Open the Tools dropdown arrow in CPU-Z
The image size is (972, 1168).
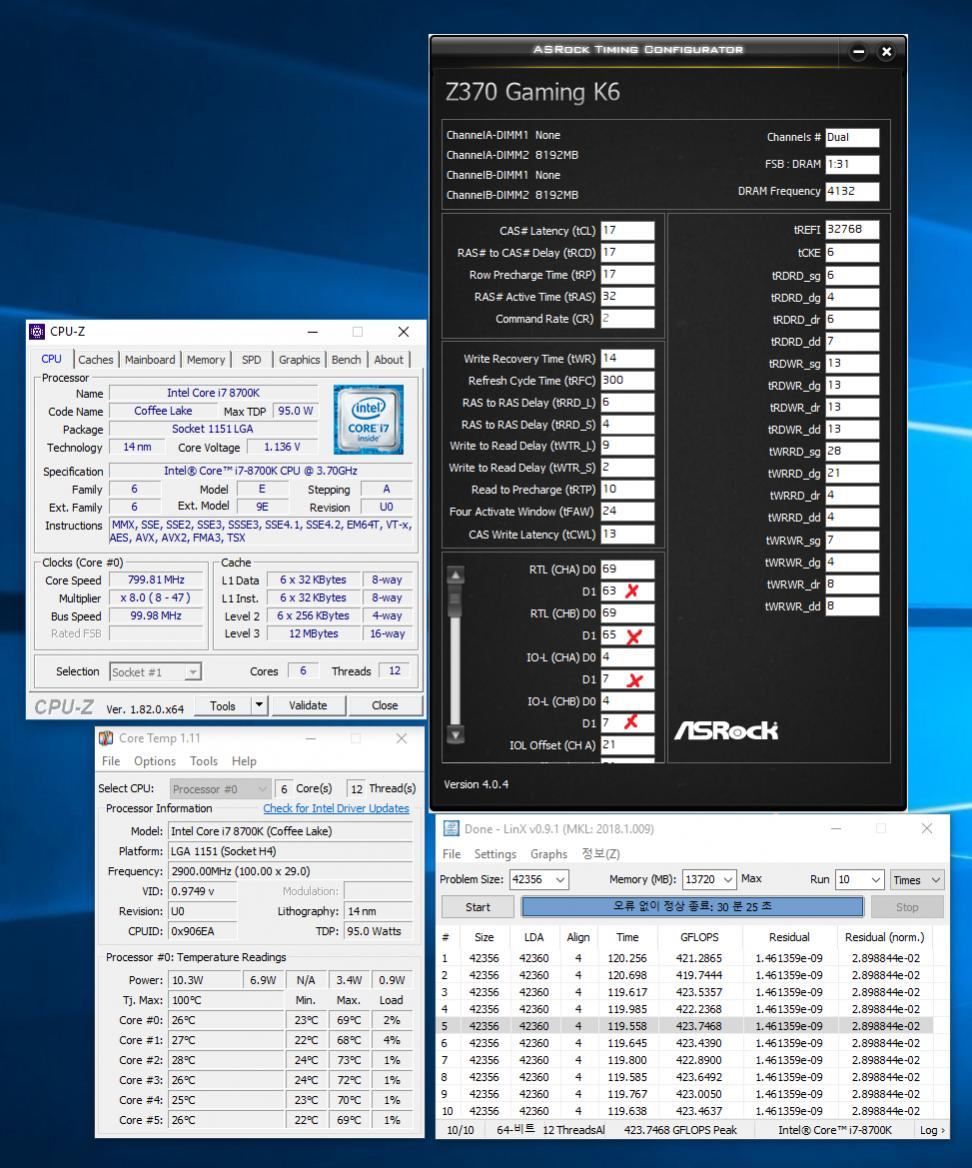(x=259, y=705)
